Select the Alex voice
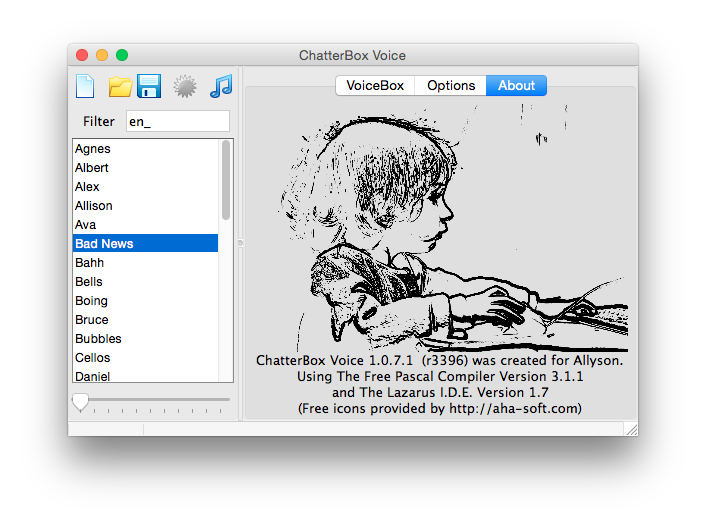Screen dimensions: 706x528 88,187
